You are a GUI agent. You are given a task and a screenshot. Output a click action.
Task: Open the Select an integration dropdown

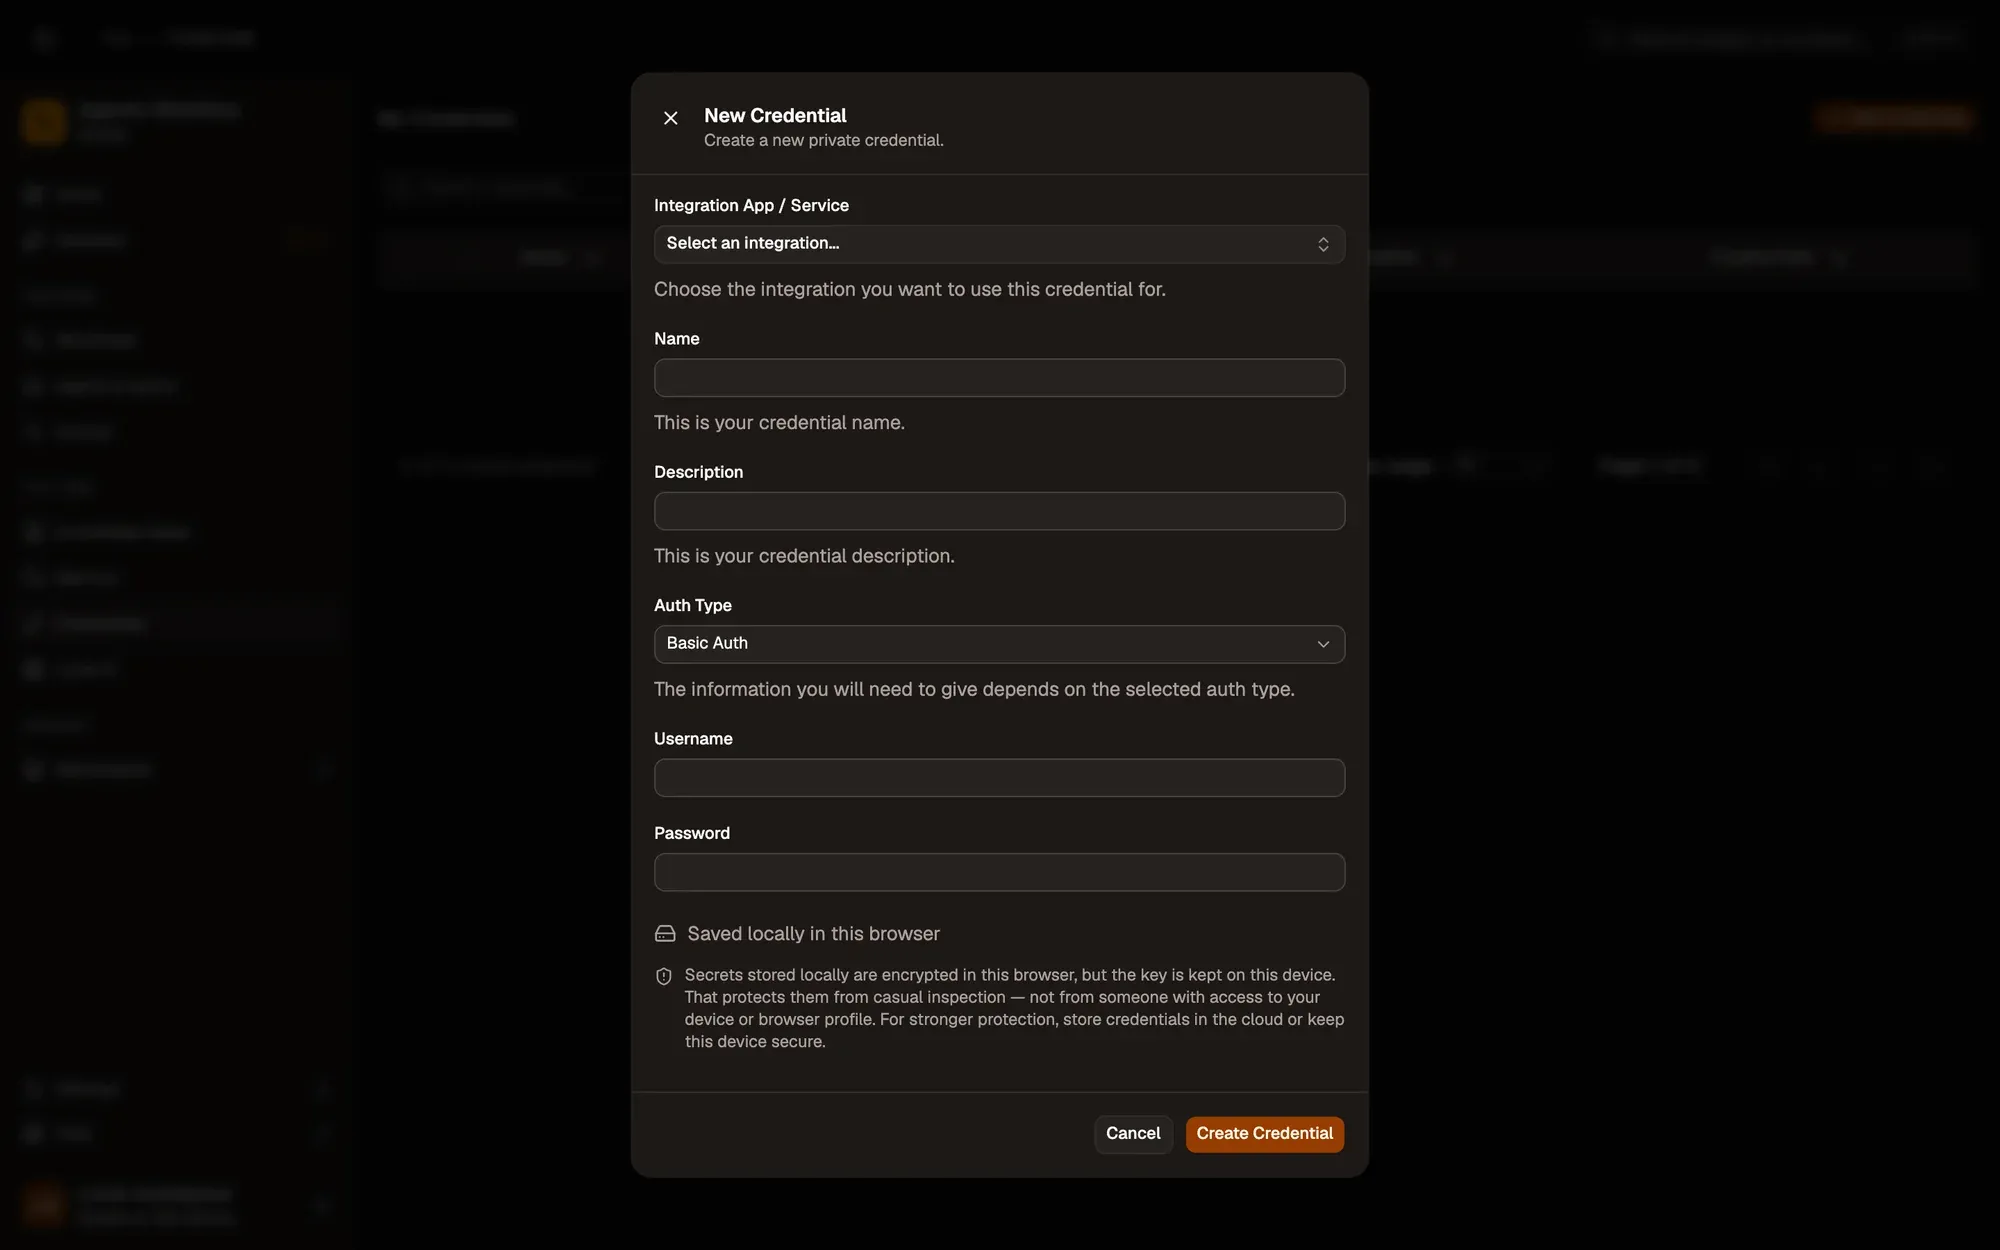(x=999, y=244)
